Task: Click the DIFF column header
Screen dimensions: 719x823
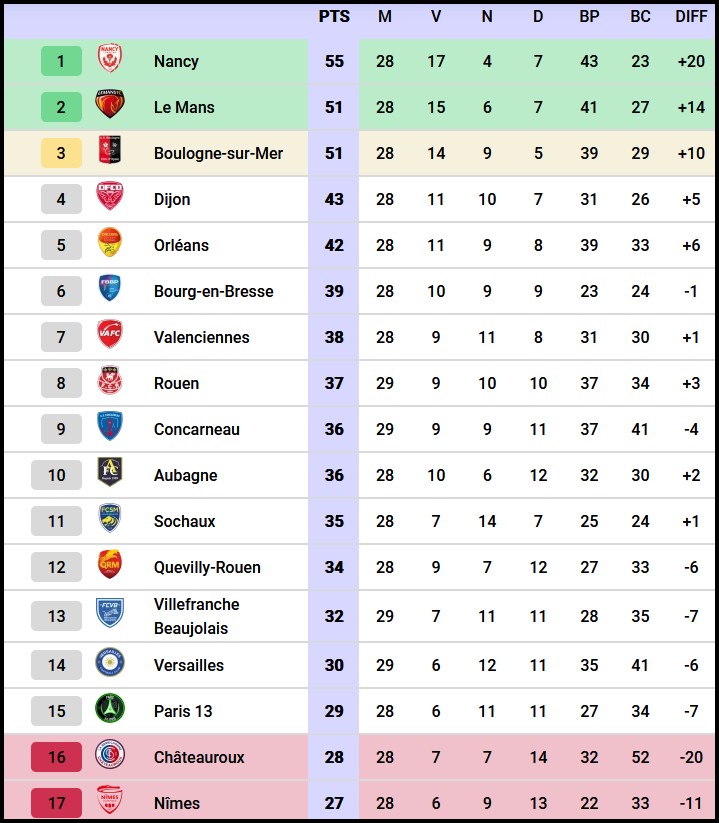Action: (691, 17)
